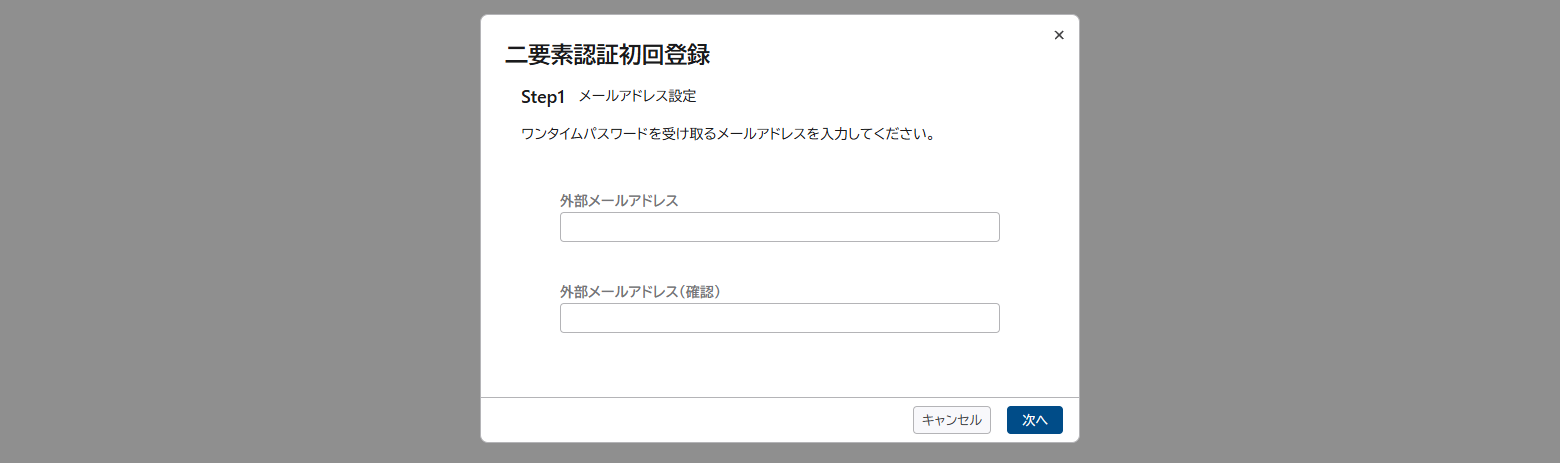Screen dimensions: 1560x463
Task: Click the ワンタイムパスワード instruction sentence
Action: coord(728,133)
